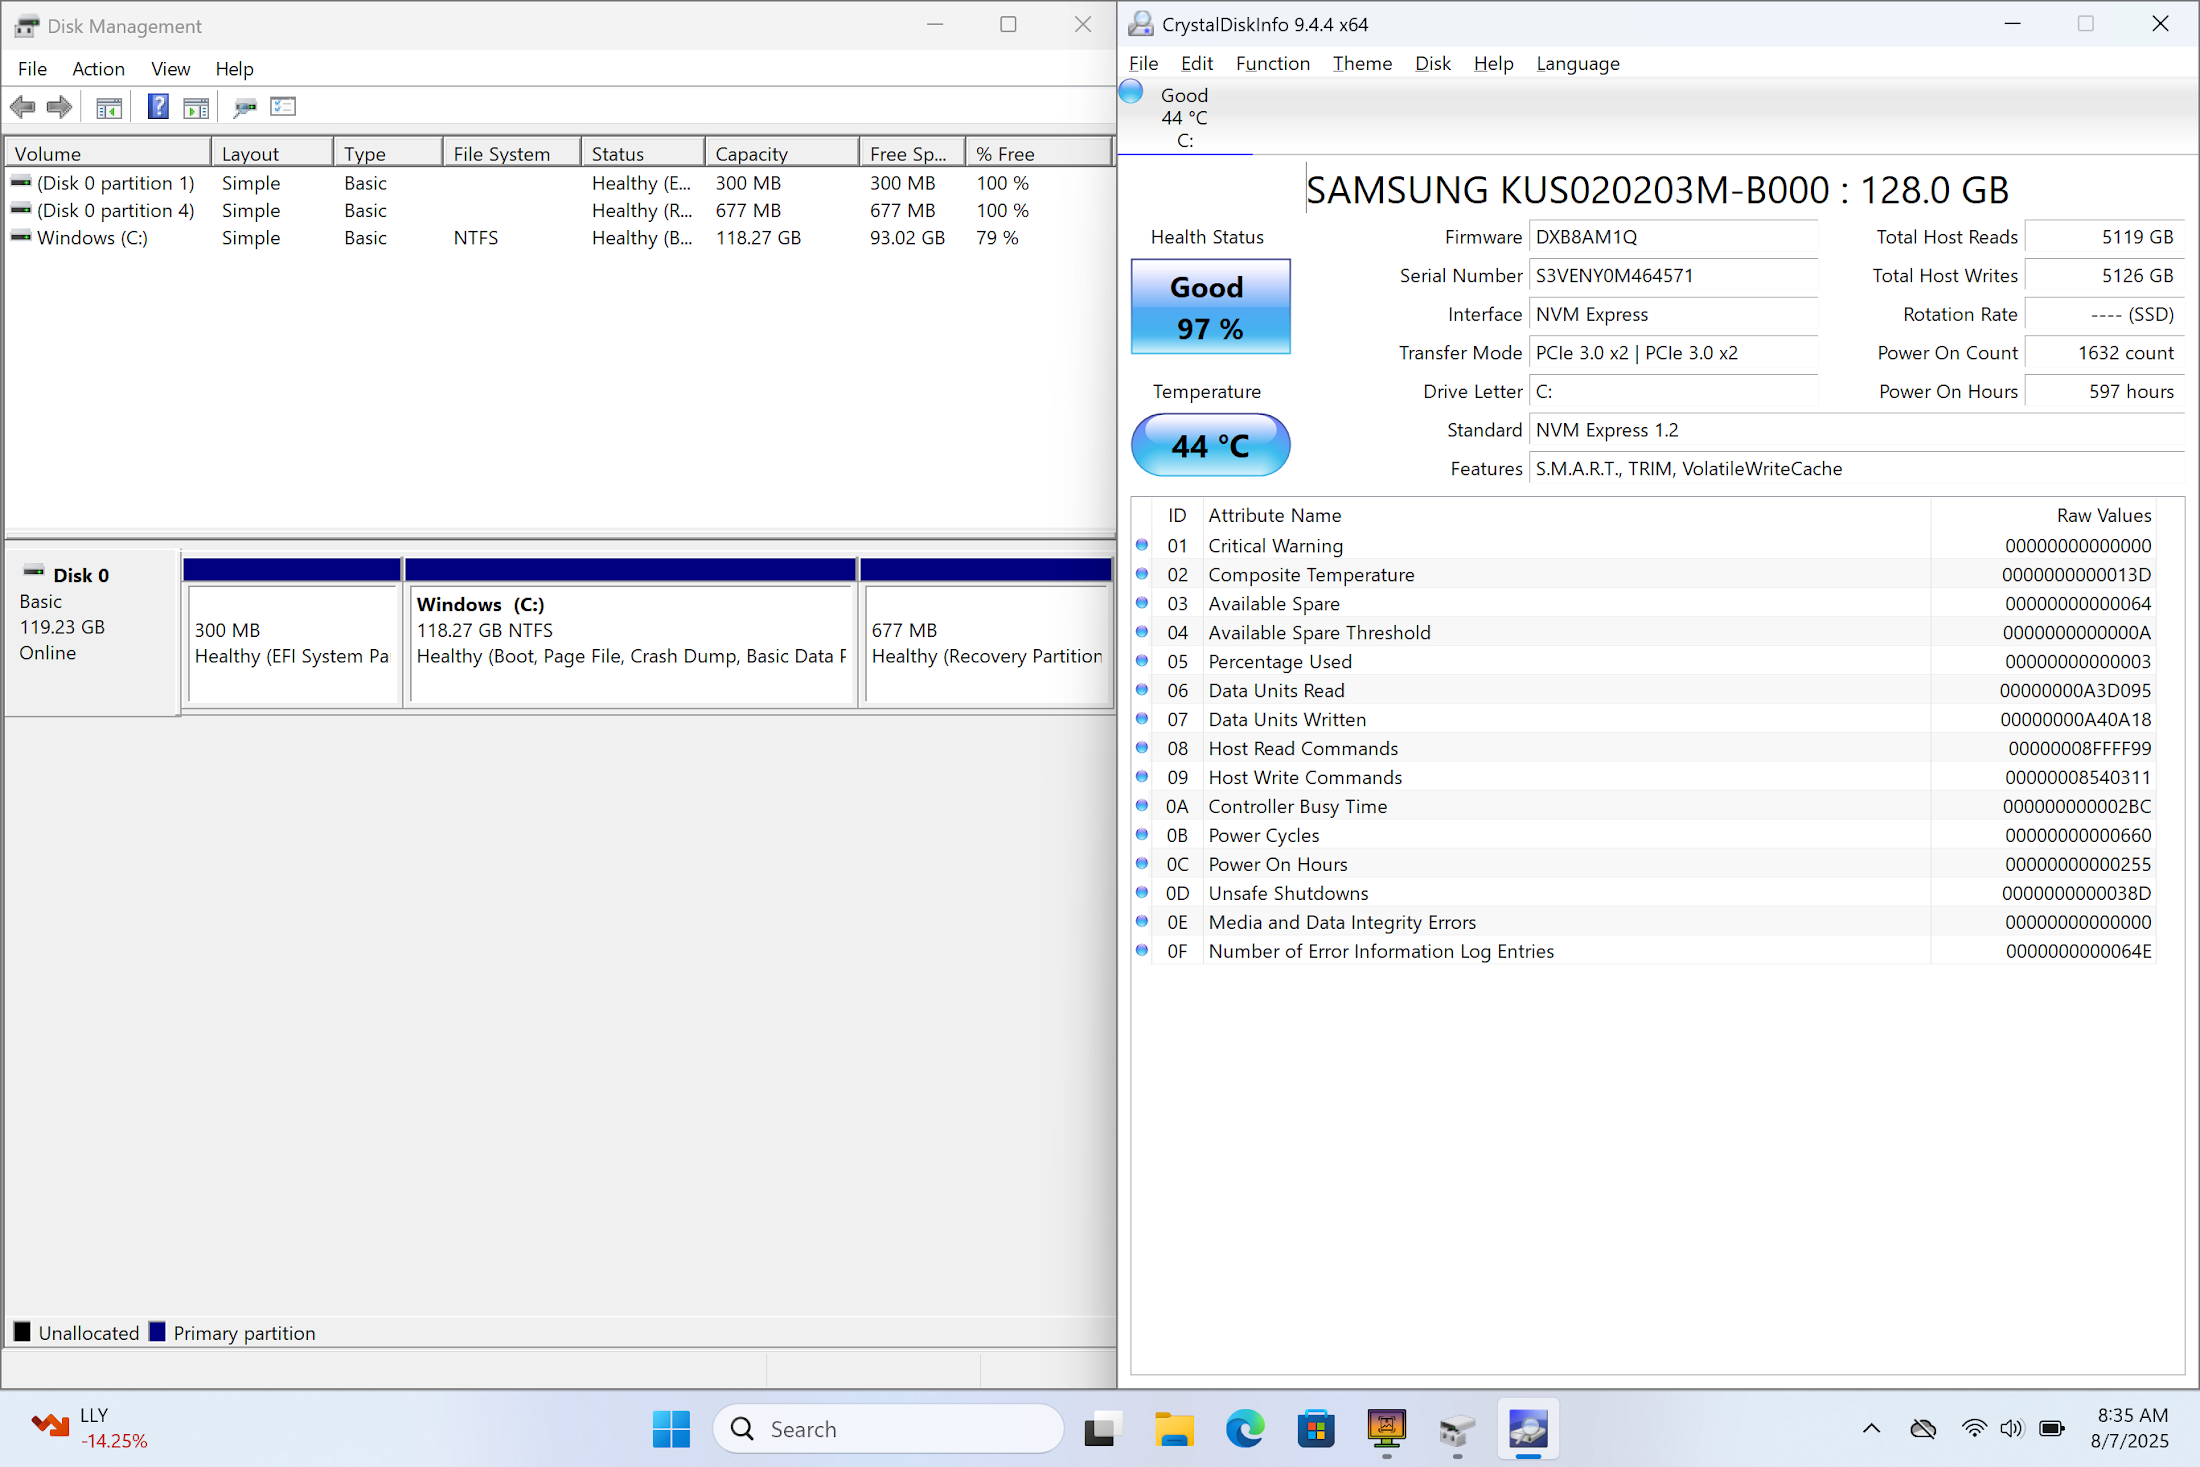Click the Back arrow in Disk Management toolbar

click(23, 107)
